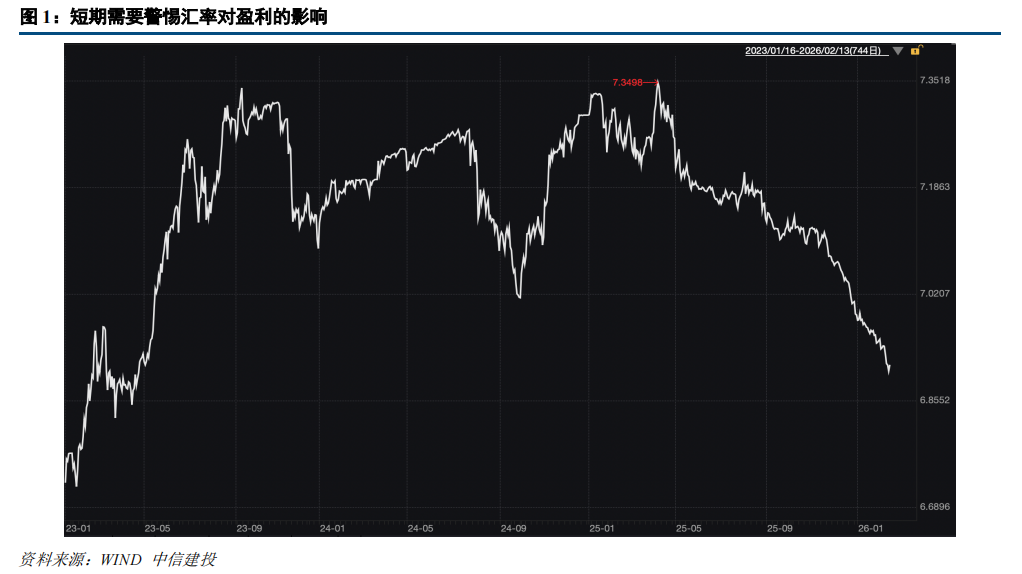Screen dimensions: 1022x574
Task: Click the 24-05 x-axis date label
Action: (421, 527)
